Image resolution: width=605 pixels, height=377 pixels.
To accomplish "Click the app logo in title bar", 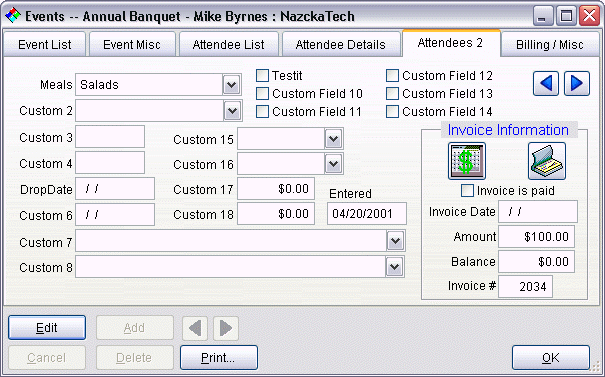I will (13, 16).
